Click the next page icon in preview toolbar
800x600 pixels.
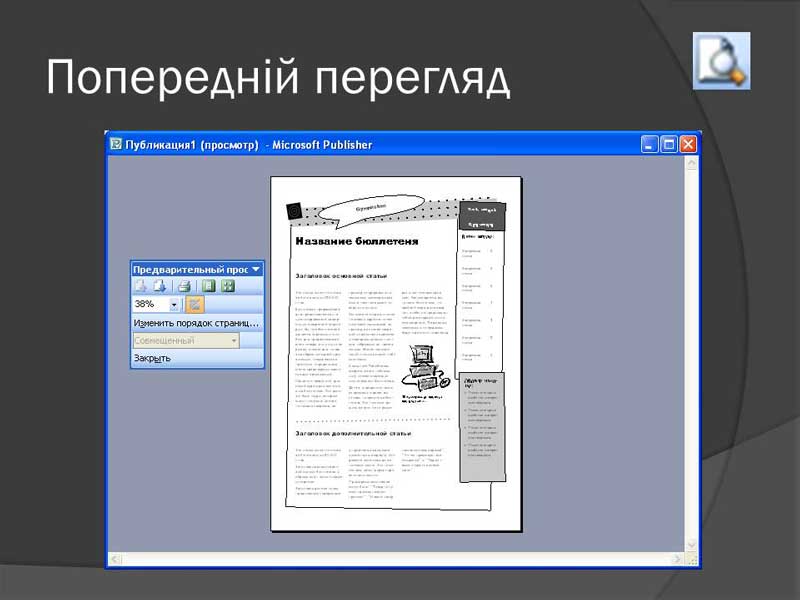click(159, 286)
